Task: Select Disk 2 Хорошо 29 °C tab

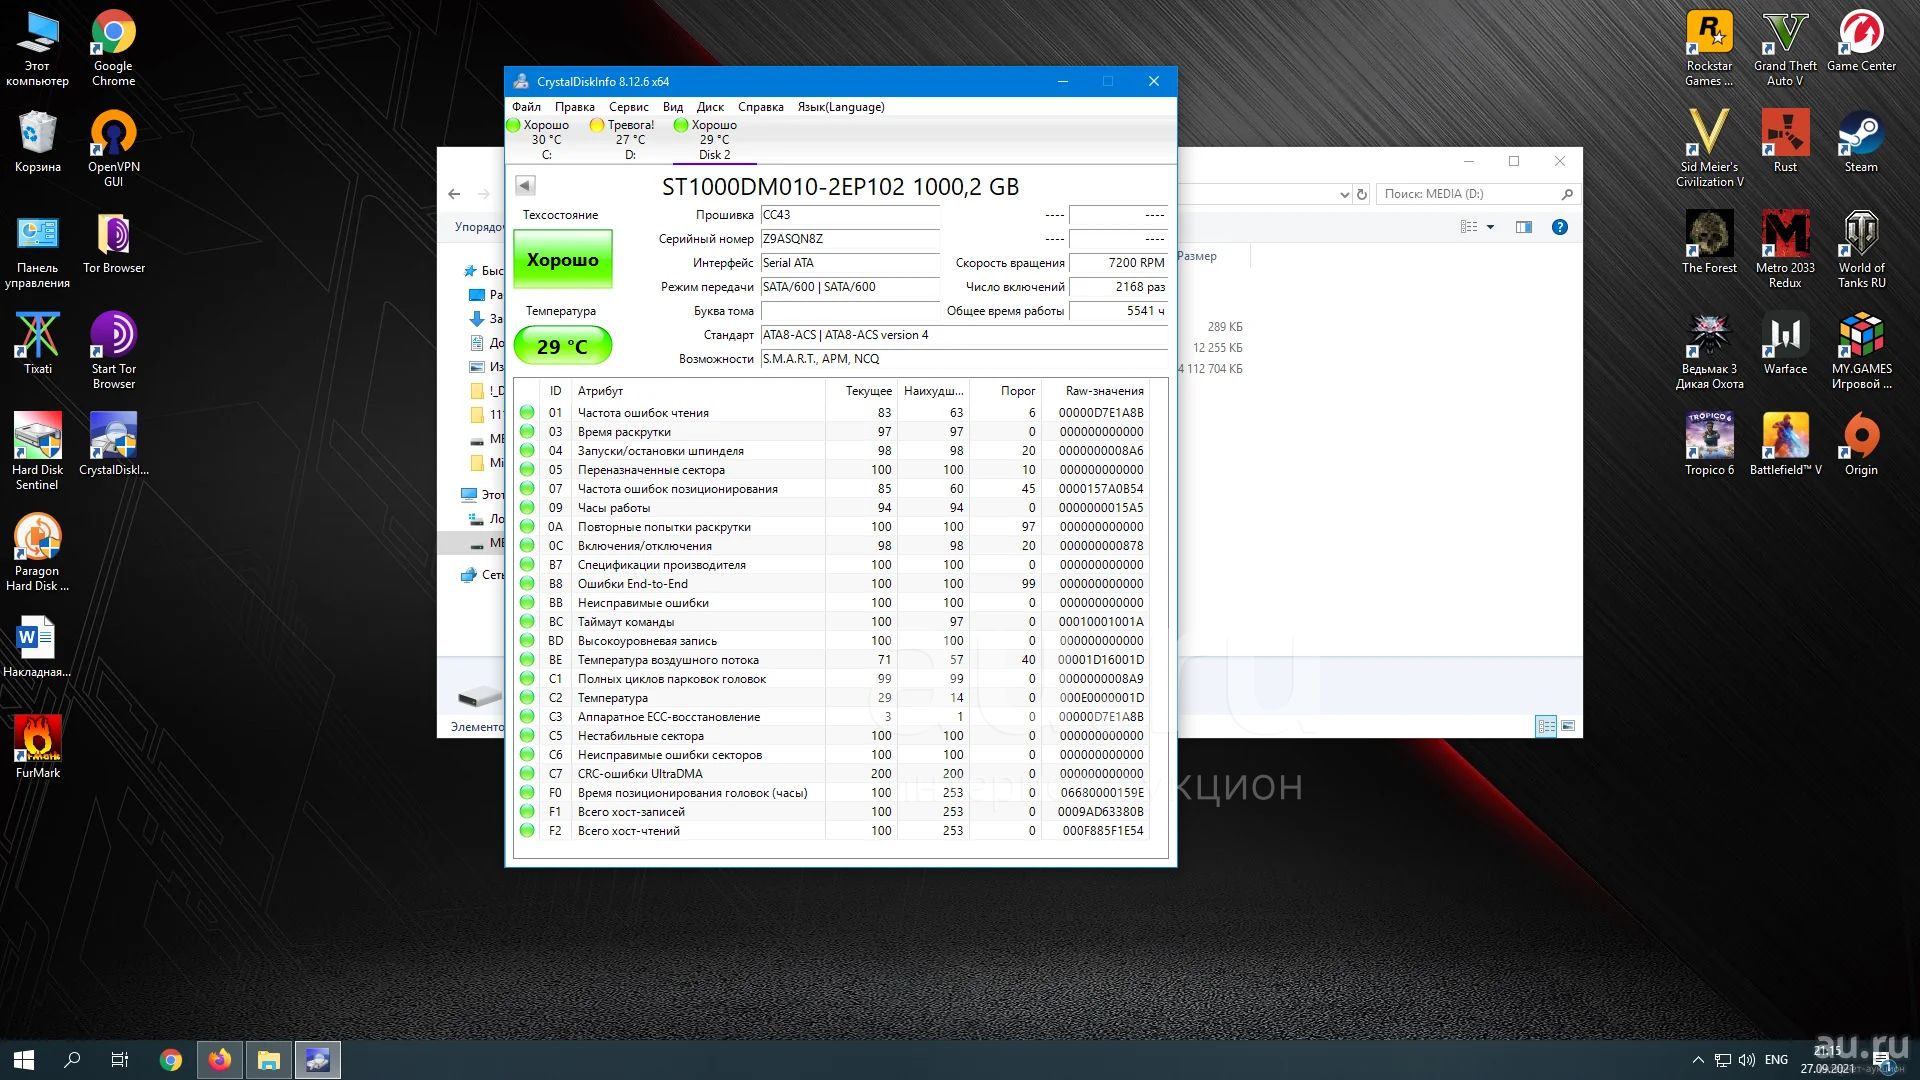Action: pyautogui.click(x=714, y=140)
